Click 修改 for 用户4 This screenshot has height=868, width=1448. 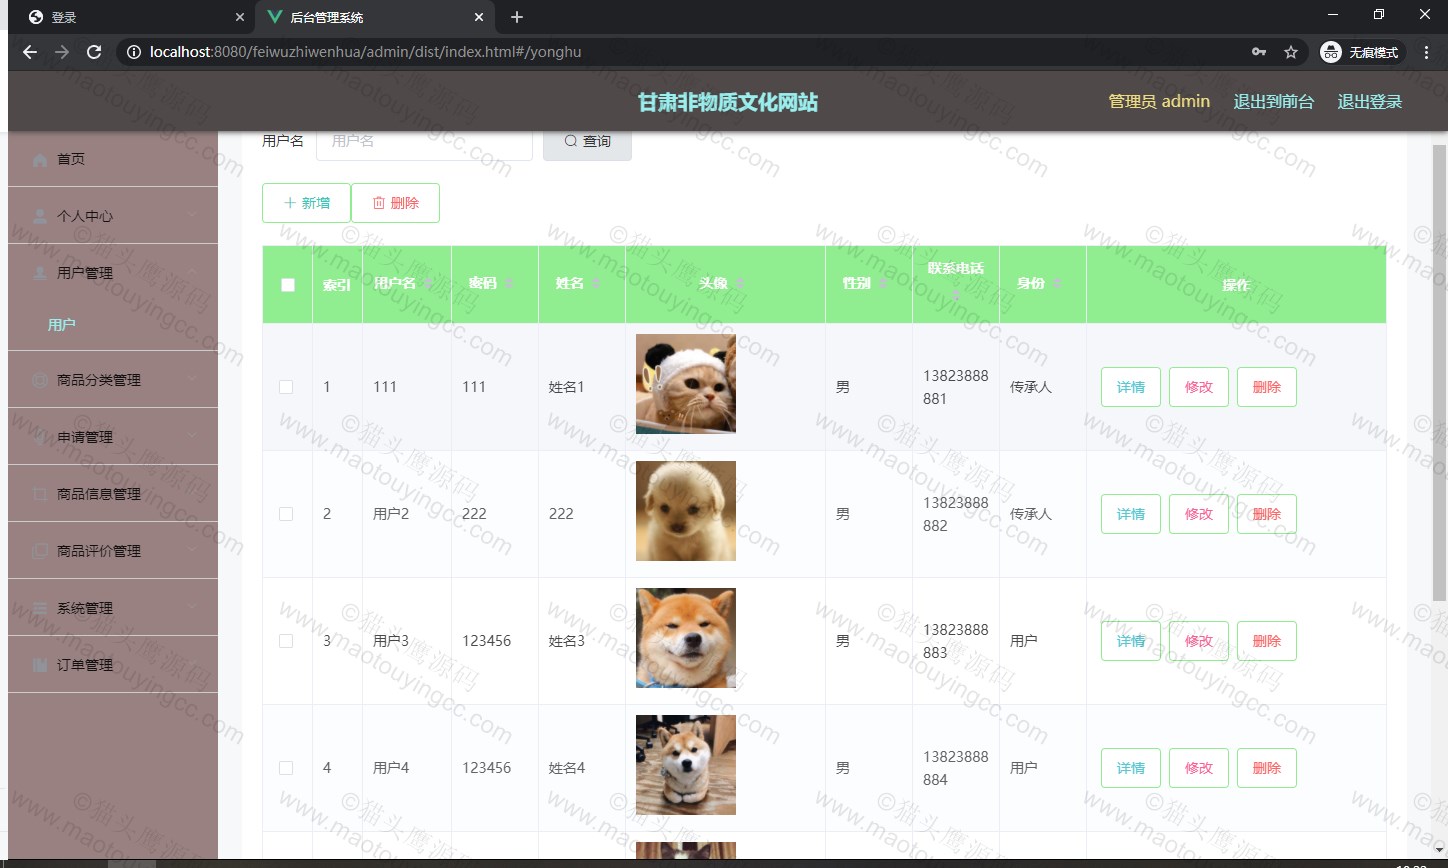tap(1199, 768)
